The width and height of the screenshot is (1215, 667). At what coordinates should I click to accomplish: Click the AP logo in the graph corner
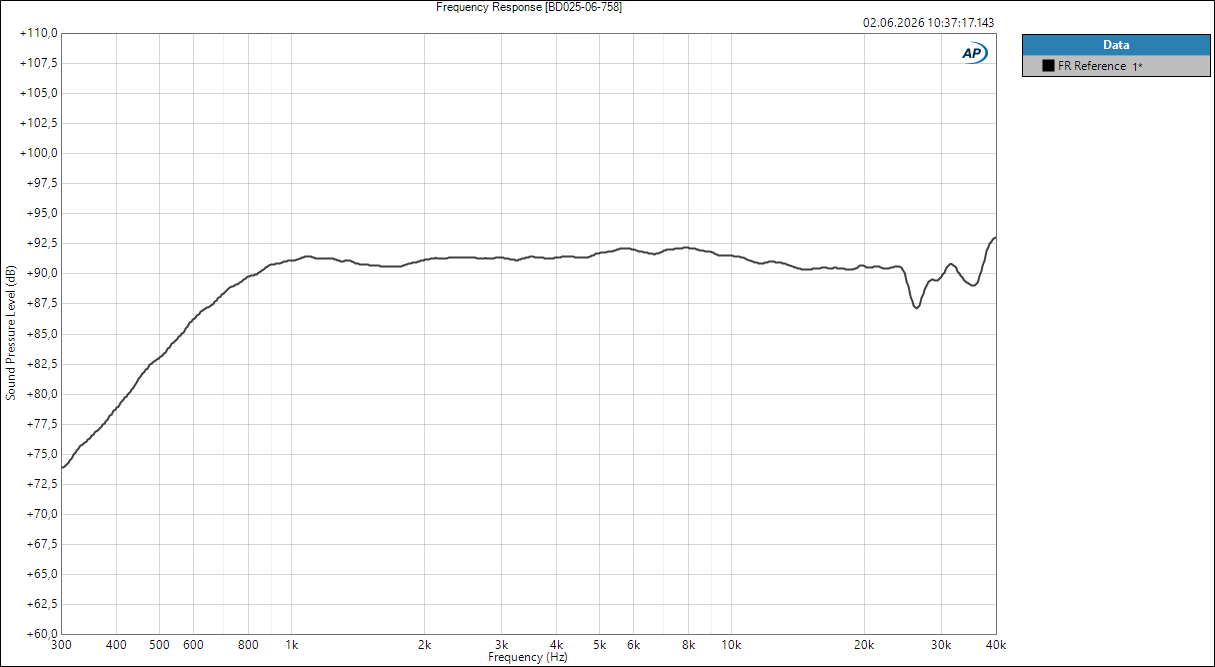[975, 53]
